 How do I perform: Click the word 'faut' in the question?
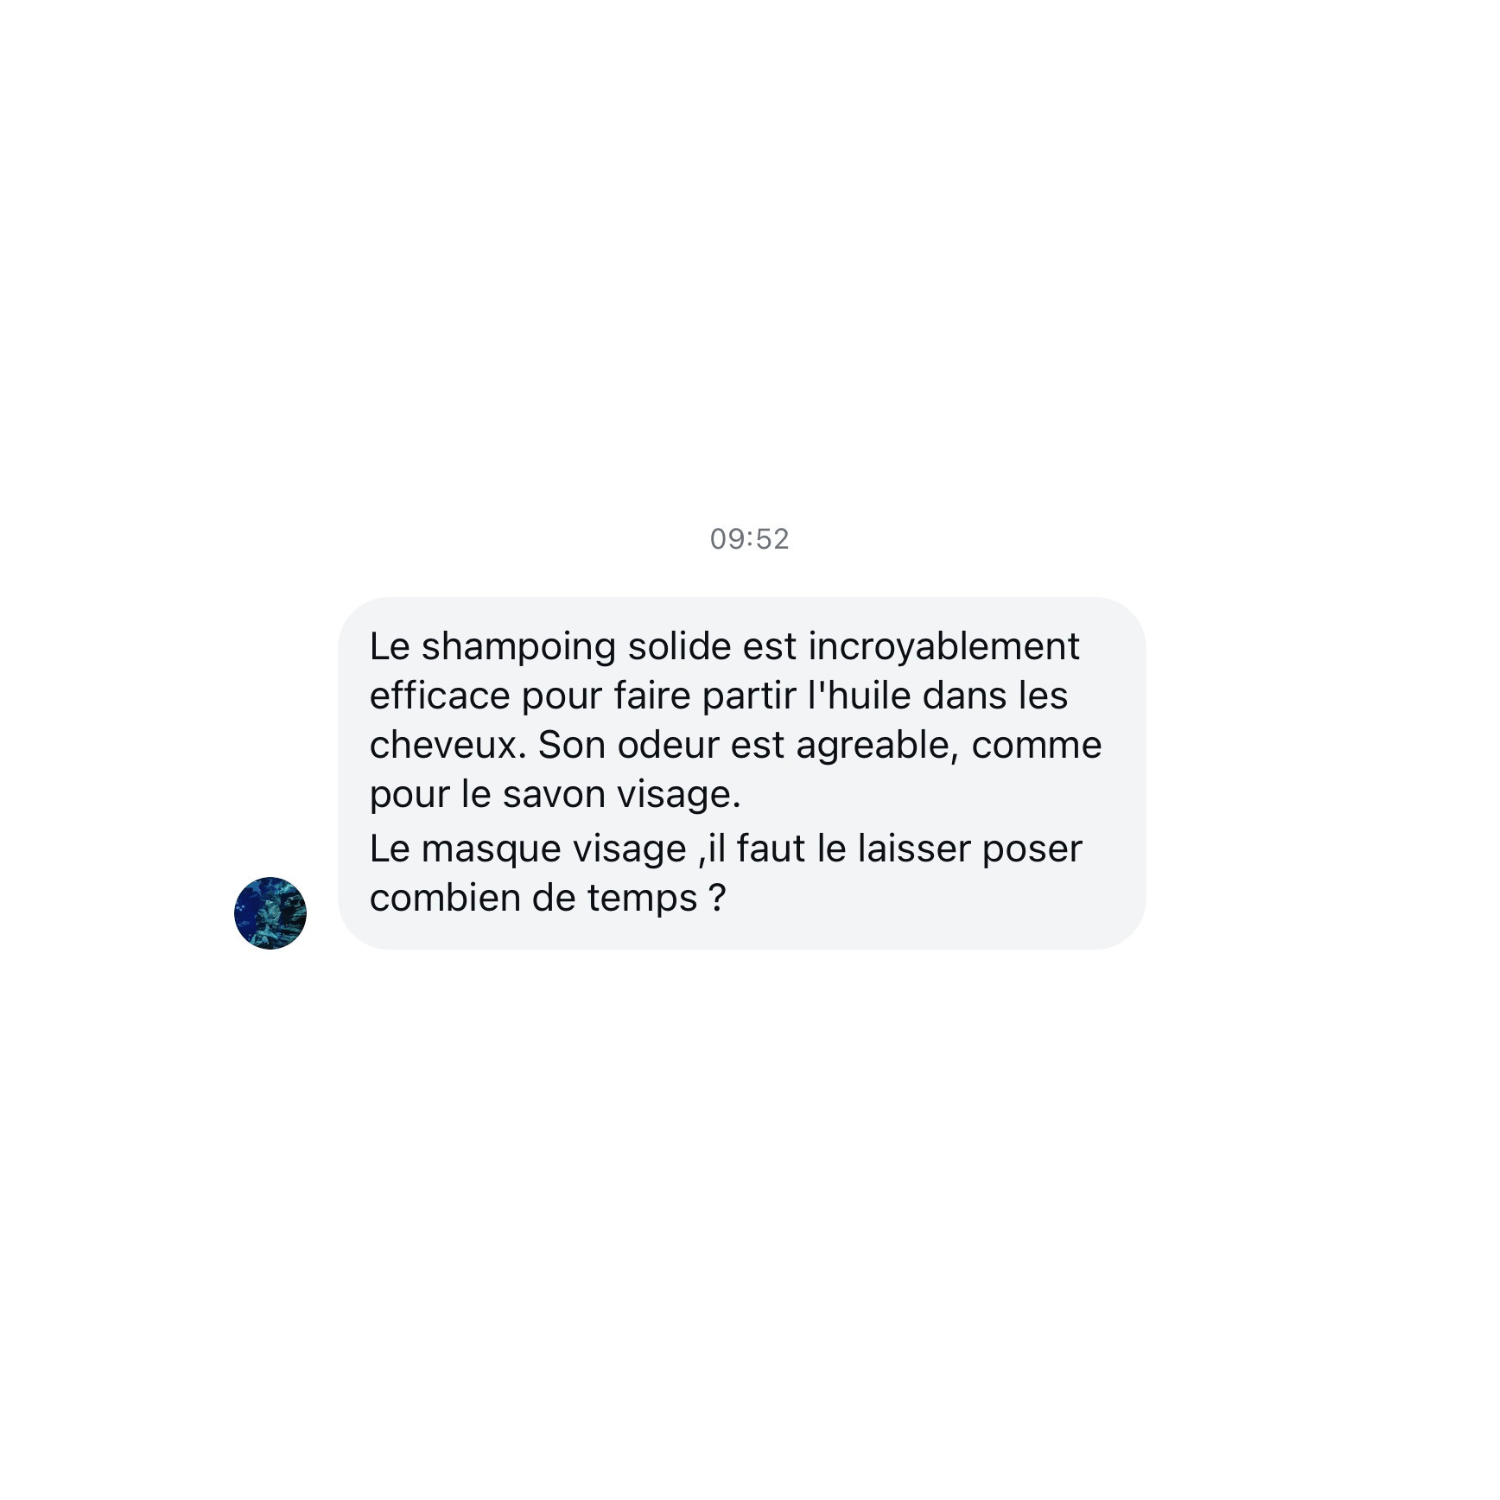point(771,848)
